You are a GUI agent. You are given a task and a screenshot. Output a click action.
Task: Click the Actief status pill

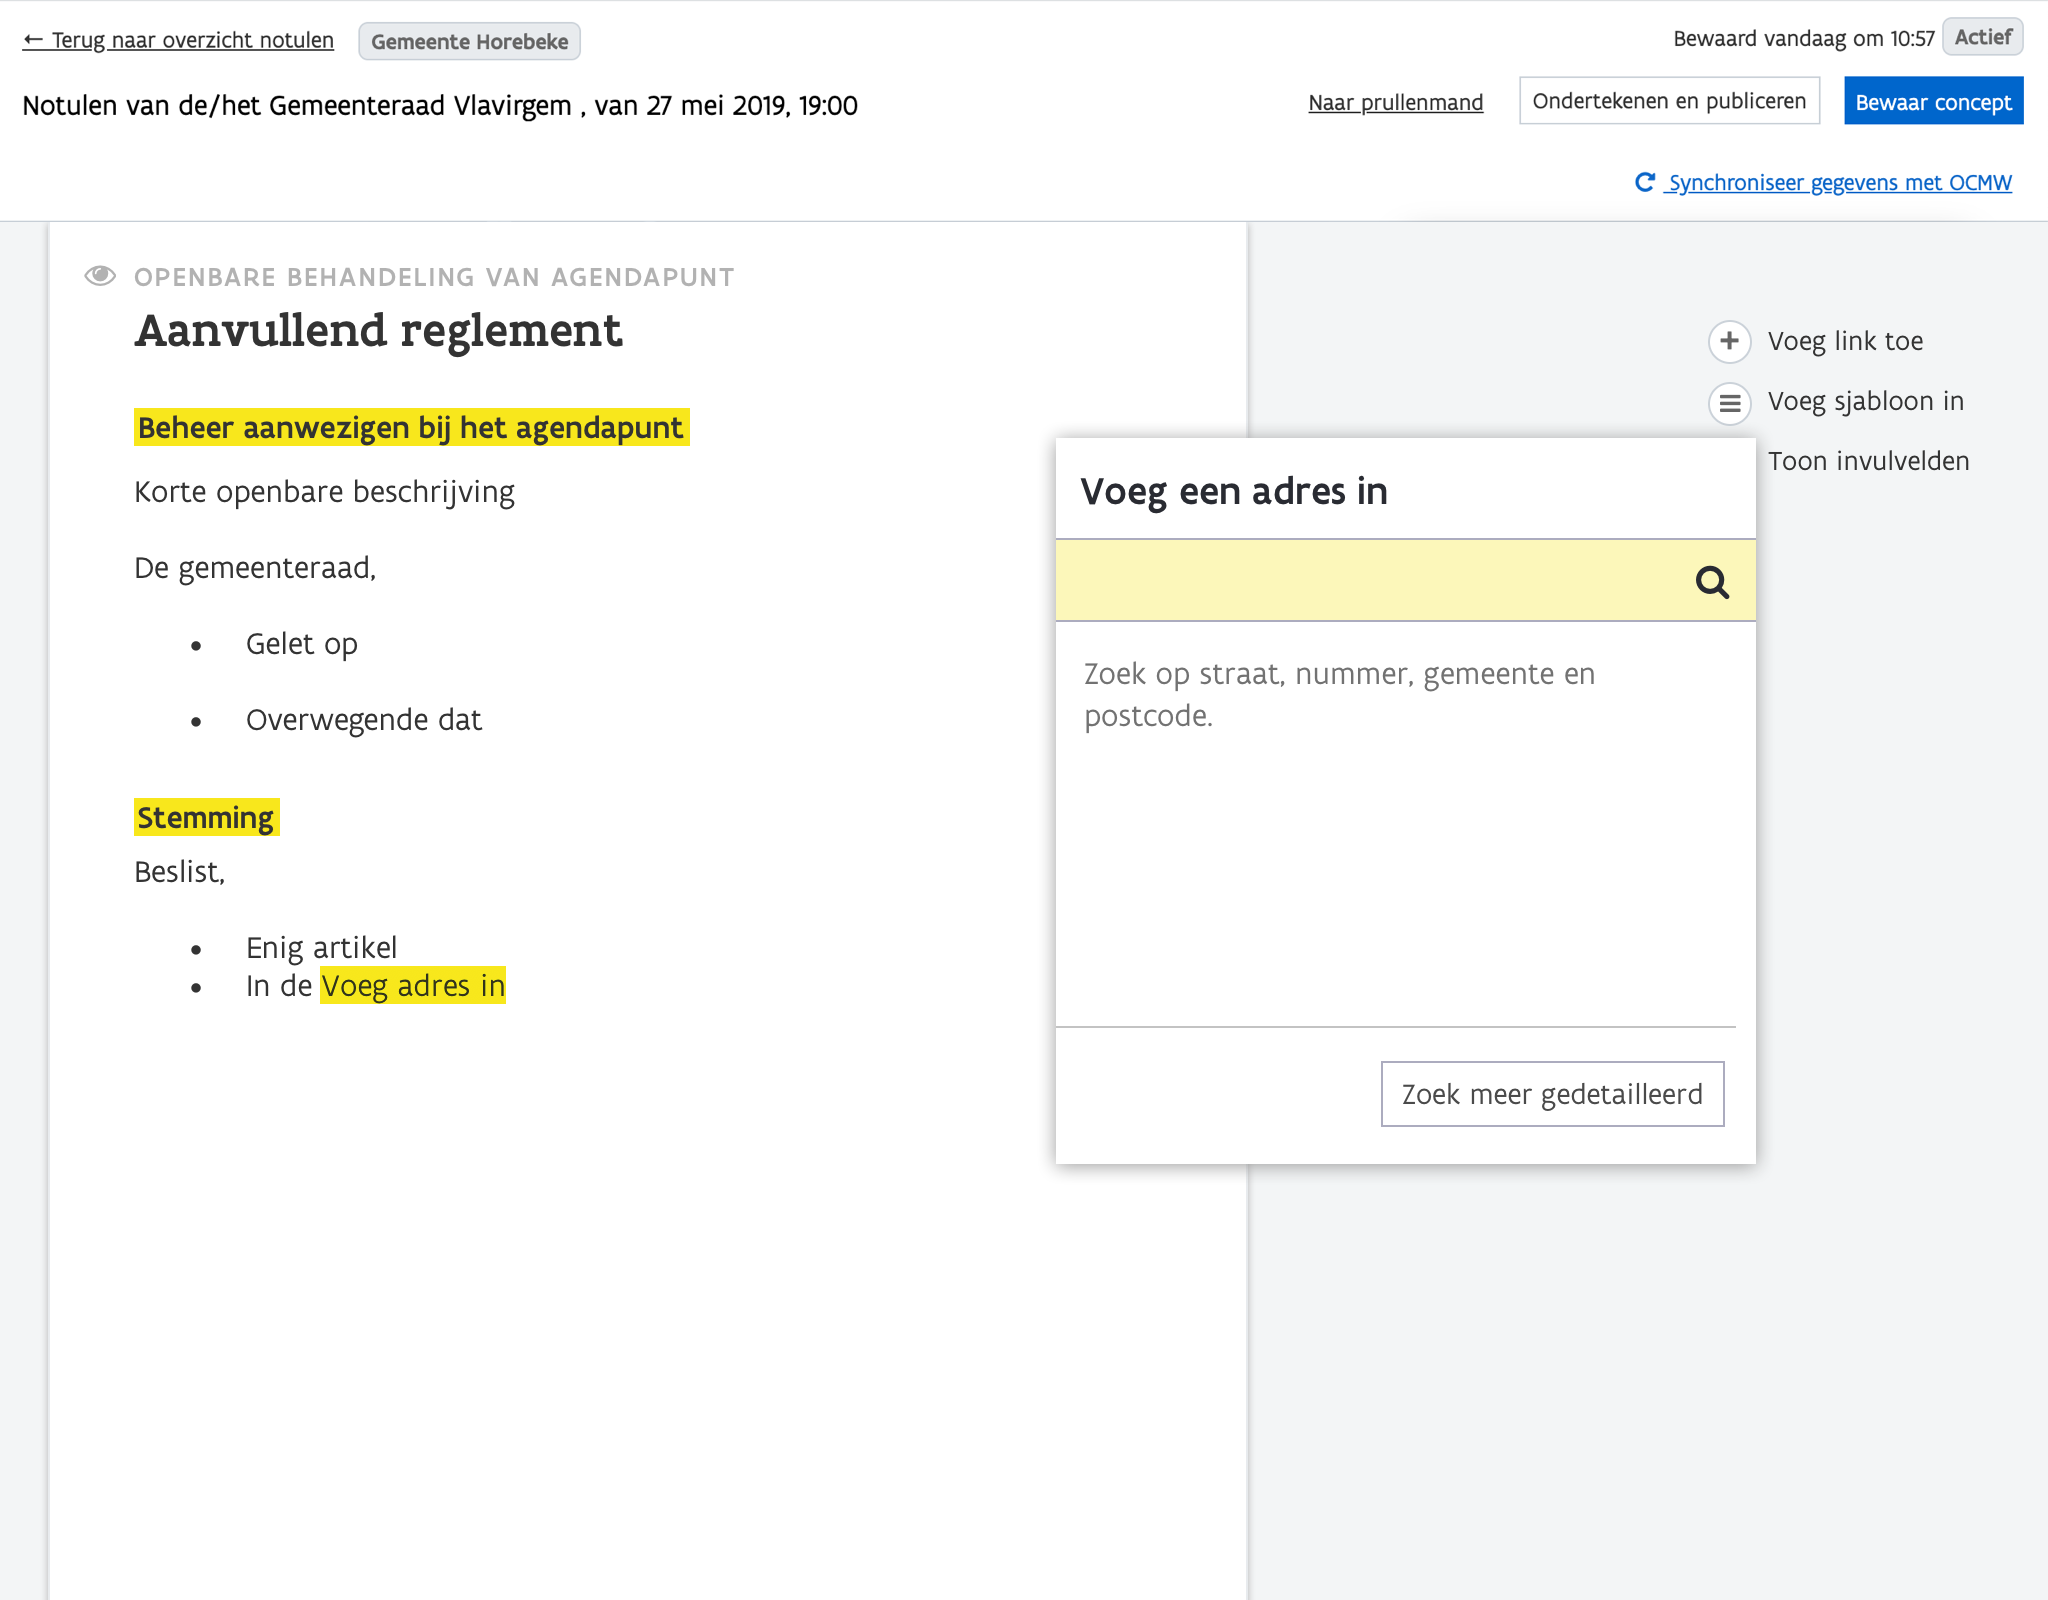1981,38
